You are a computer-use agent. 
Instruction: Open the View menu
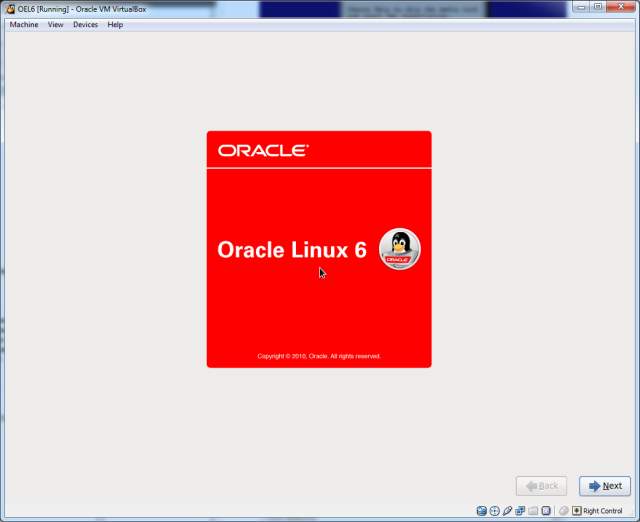click(56, 25)
